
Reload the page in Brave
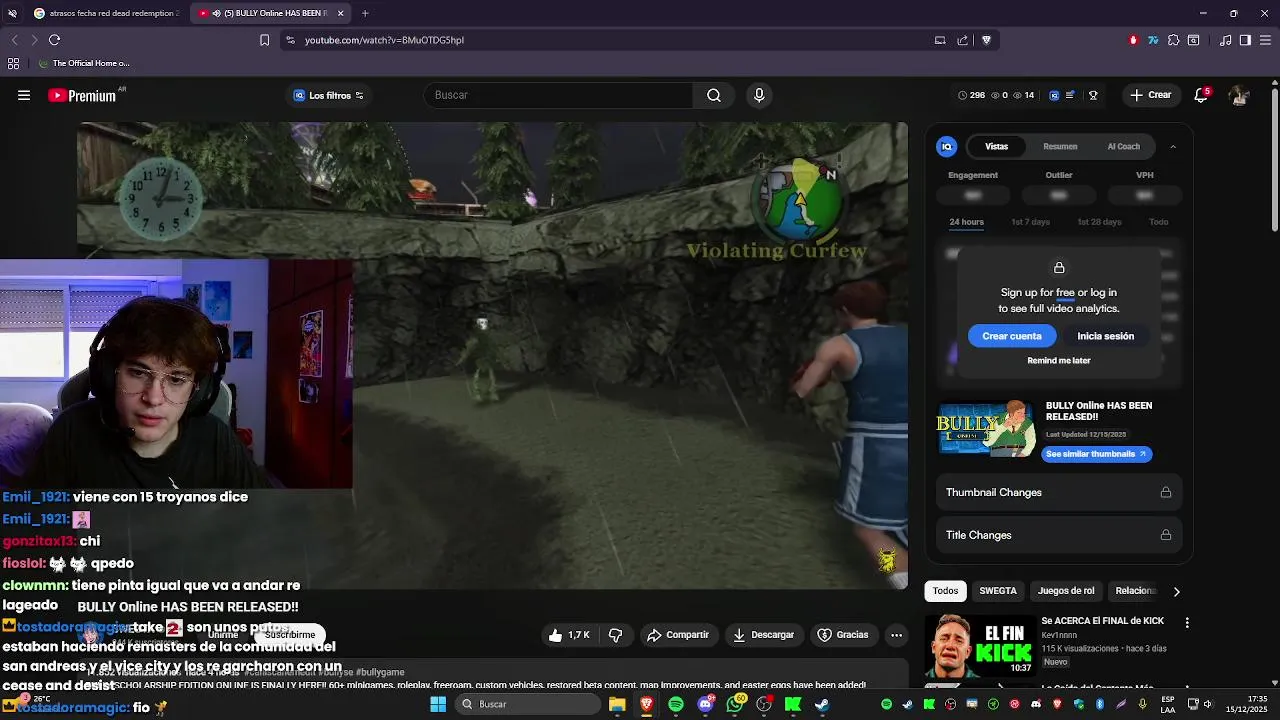point(54,40)
